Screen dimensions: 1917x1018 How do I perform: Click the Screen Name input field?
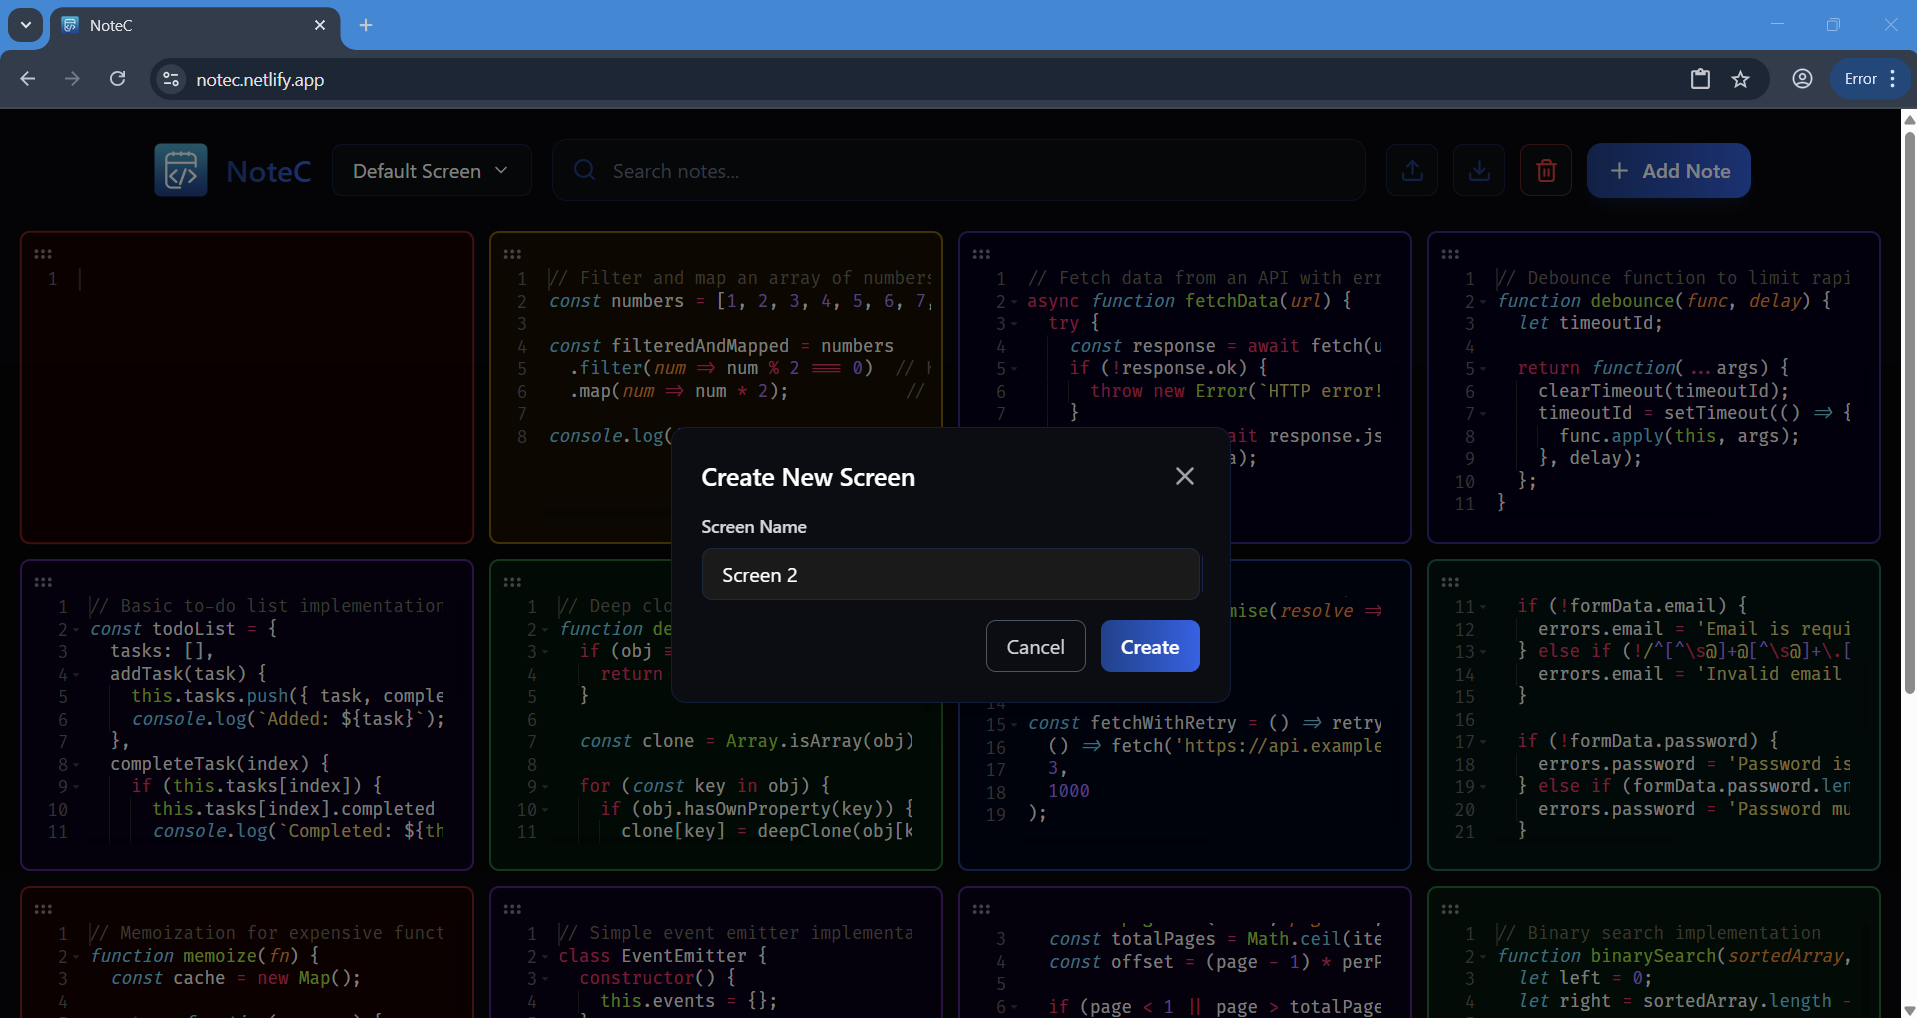(951, 574)
